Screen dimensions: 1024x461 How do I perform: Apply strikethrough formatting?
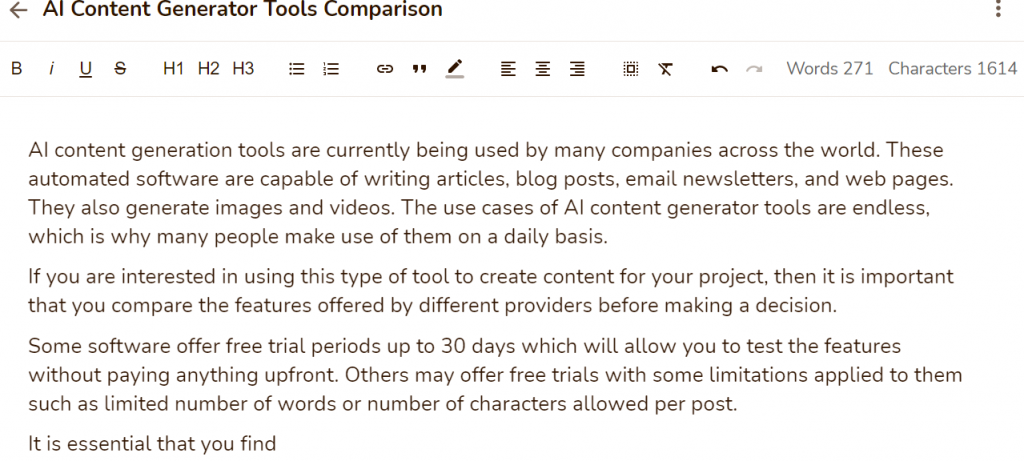click(120, 69)
